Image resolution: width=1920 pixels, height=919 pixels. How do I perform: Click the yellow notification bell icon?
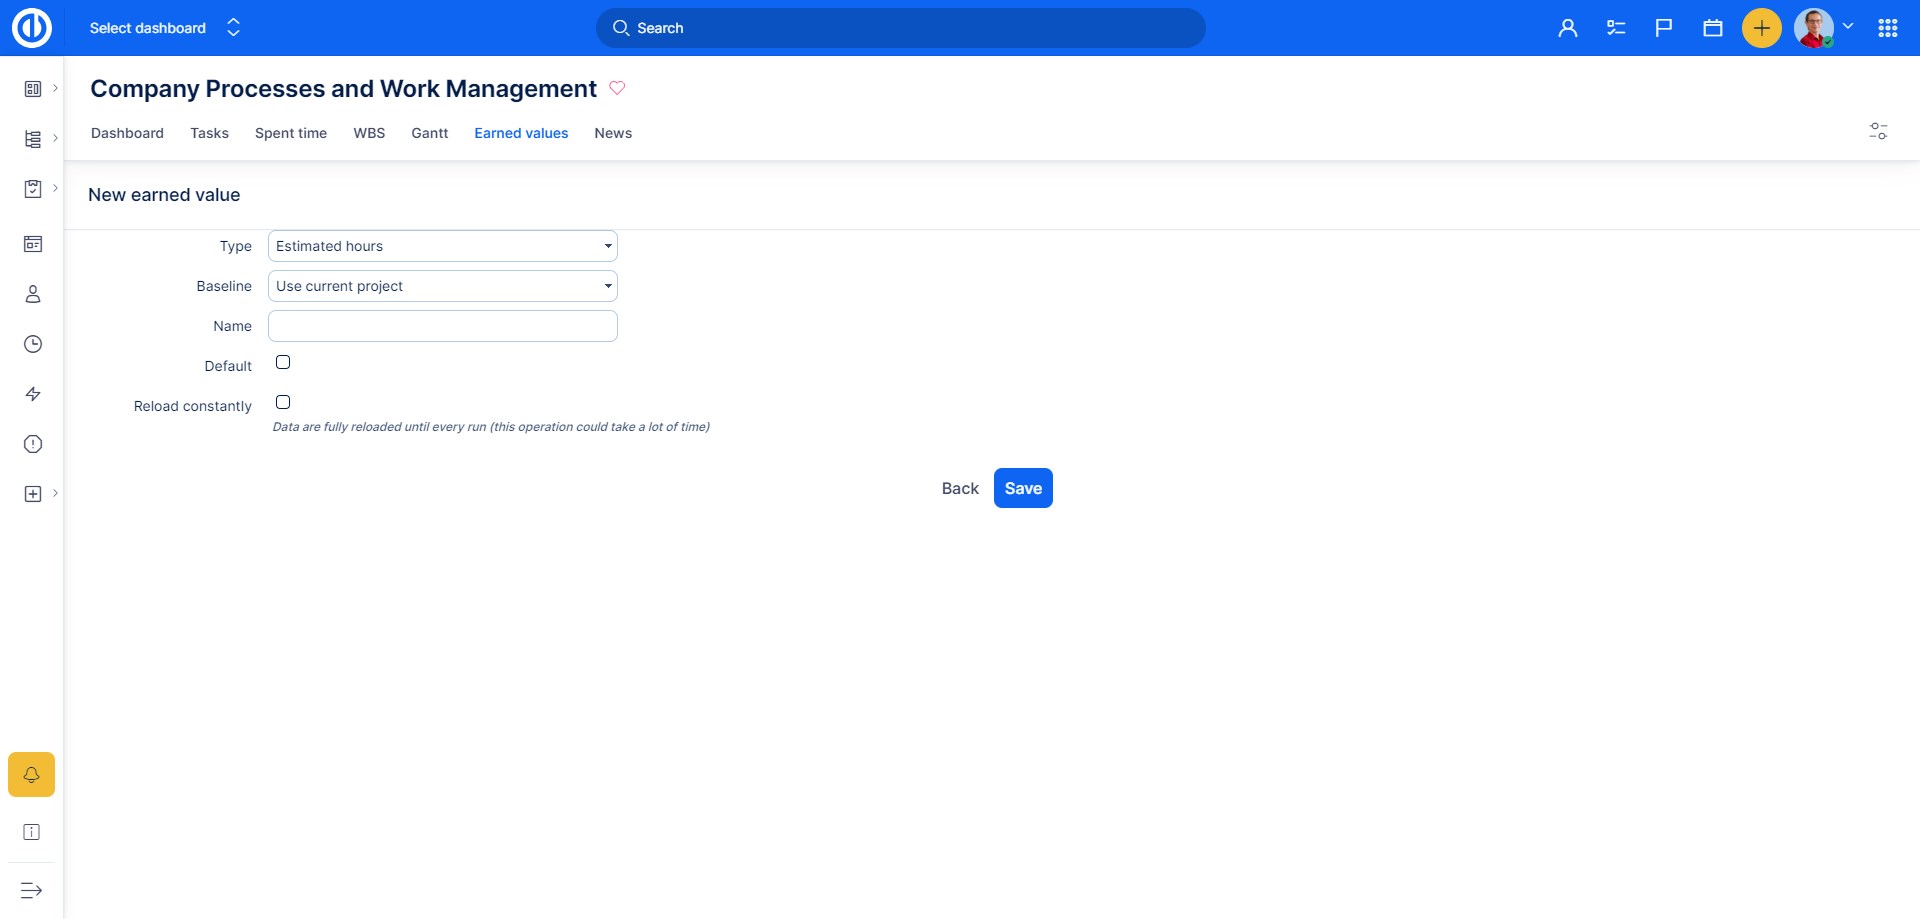pos(32,775)
